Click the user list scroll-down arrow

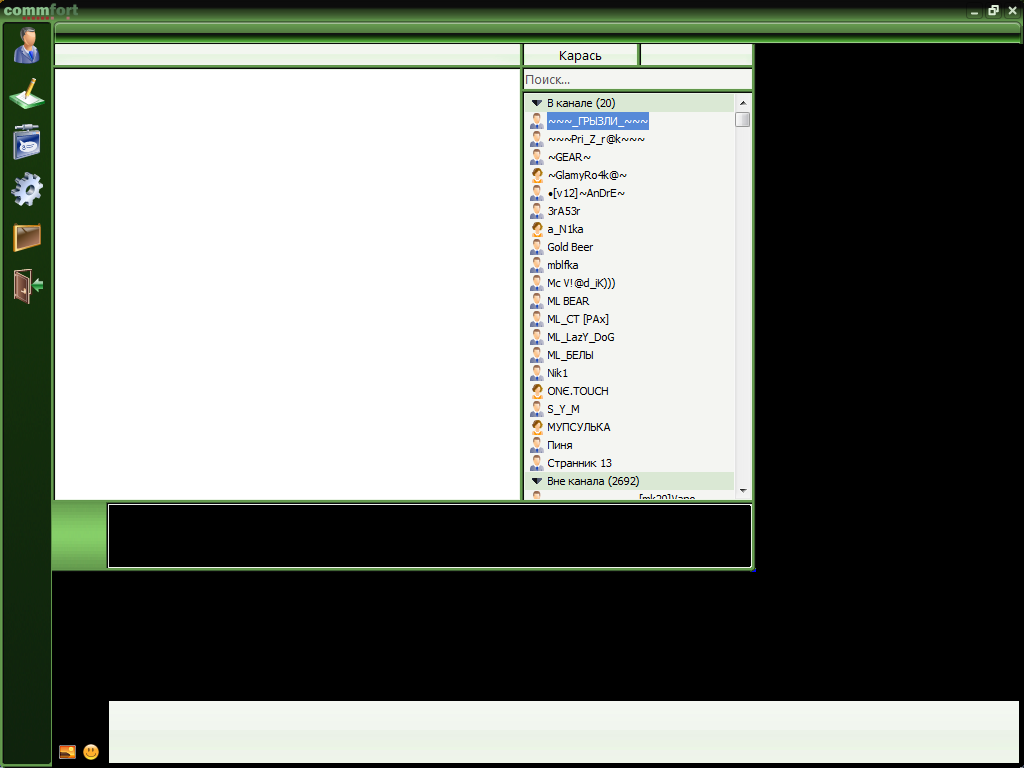[x=742, y=490]
